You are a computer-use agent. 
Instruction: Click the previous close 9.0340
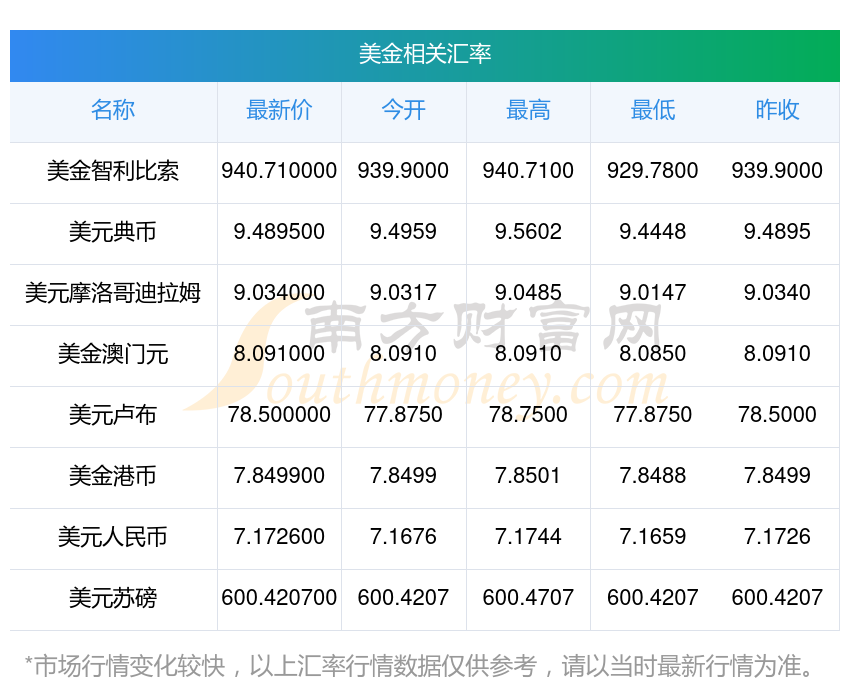click(x=777, y=293)
